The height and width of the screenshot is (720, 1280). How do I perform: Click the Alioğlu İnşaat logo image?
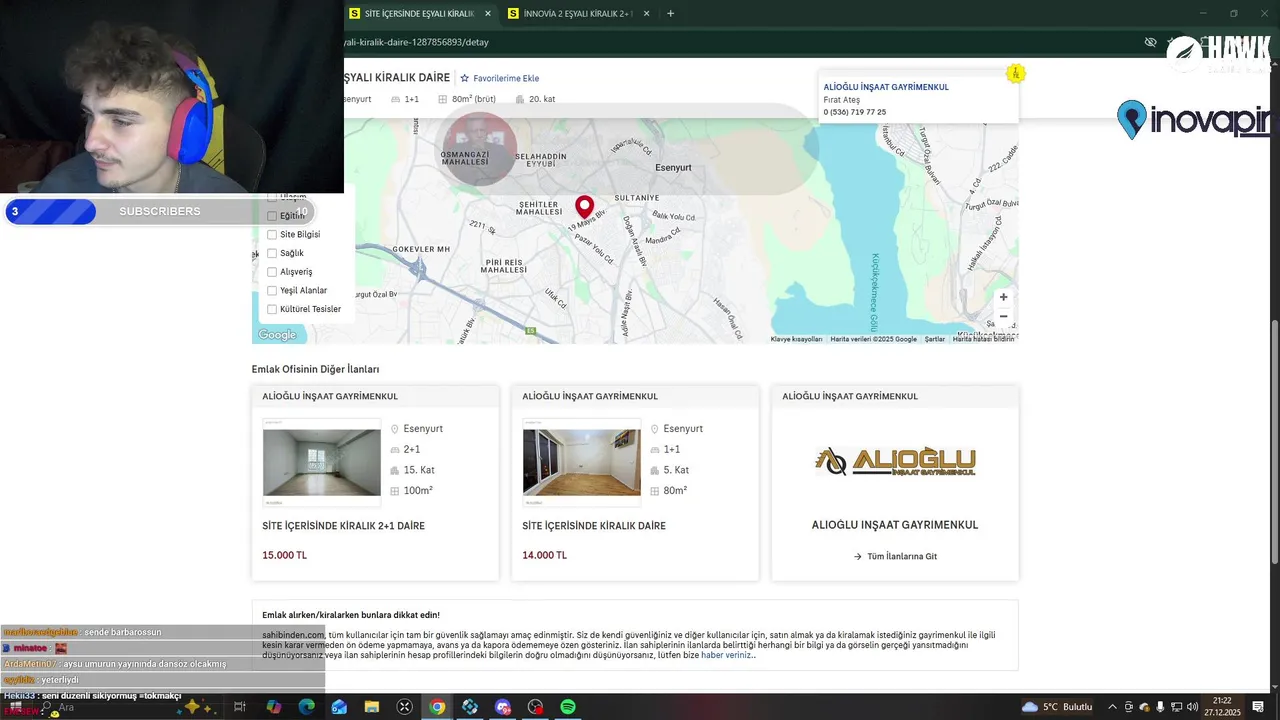coord(895,461)
